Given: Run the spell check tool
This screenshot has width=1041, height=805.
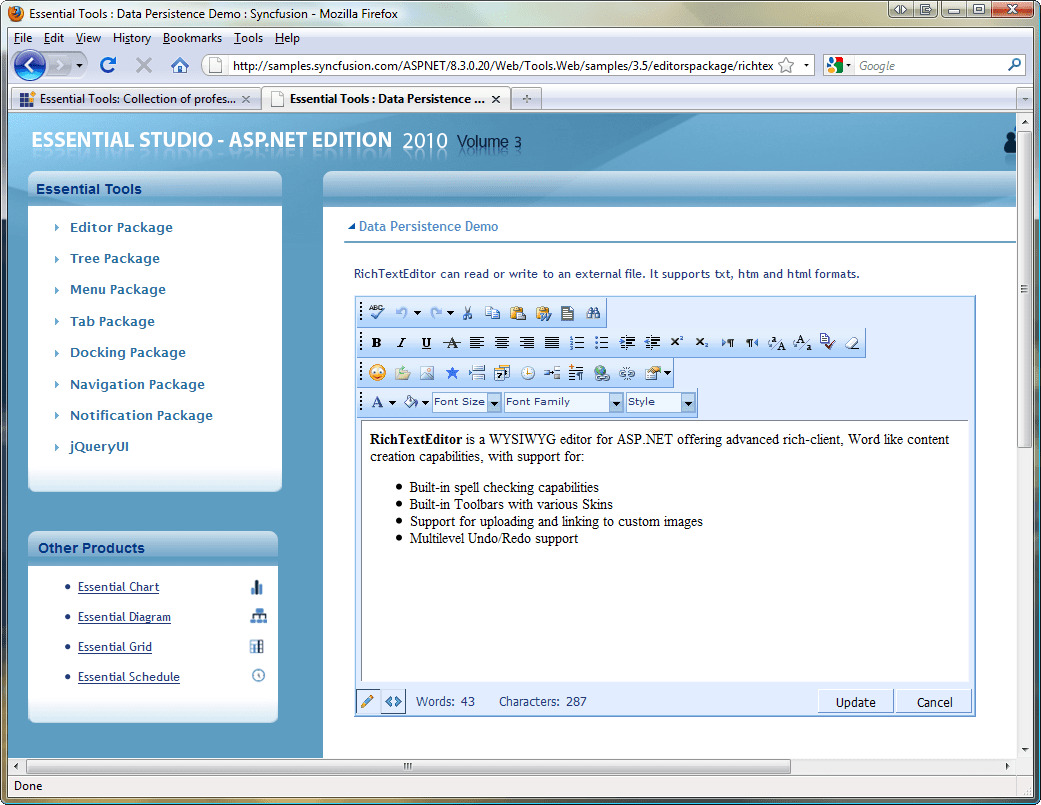Looking at the screenshot, I should tap(376, 313).
